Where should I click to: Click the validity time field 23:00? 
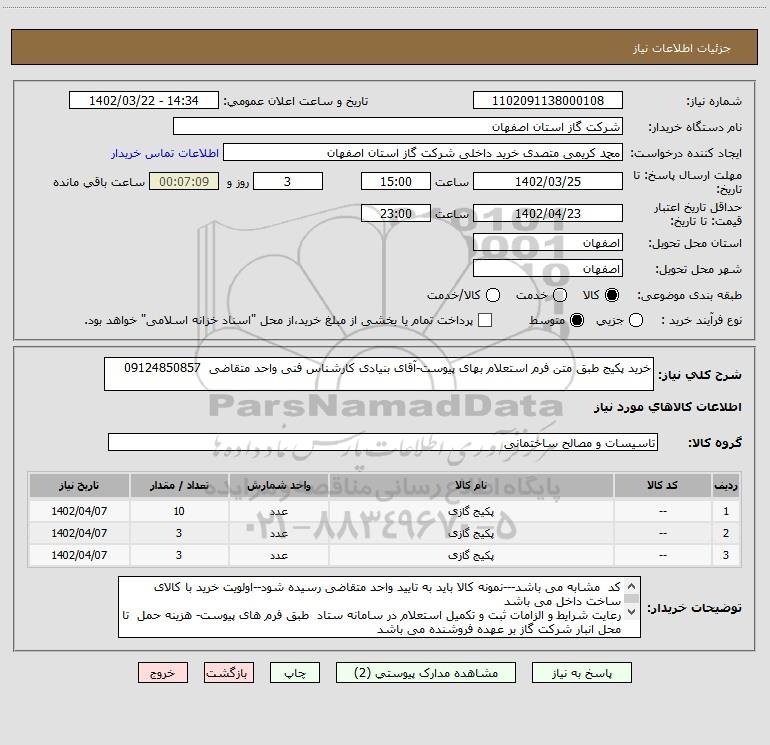(x=396, y=213)
